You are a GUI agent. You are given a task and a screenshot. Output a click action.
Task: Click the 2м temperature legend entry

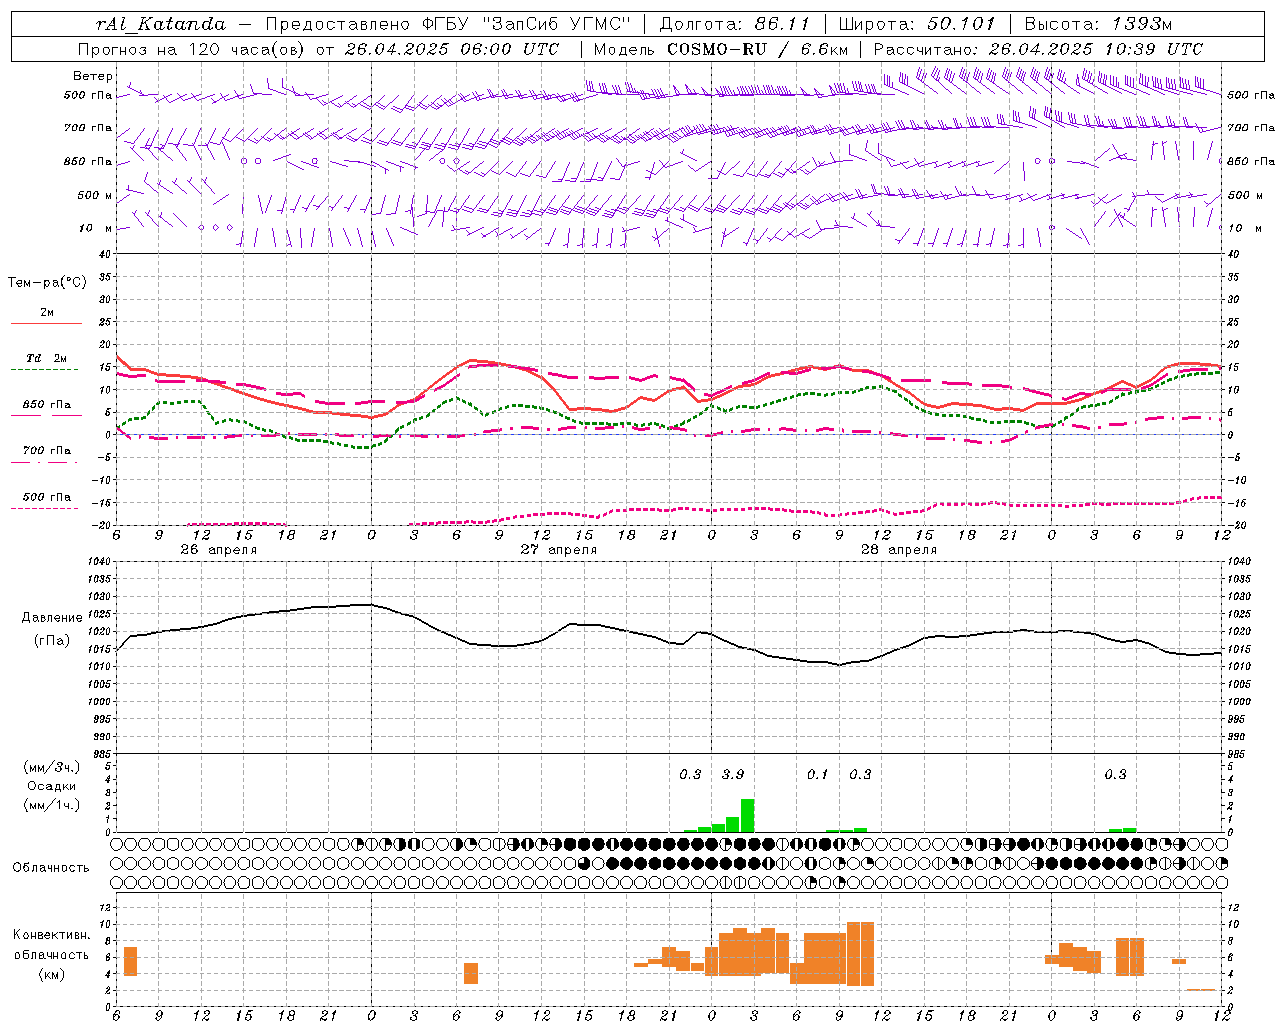(47, 312)
